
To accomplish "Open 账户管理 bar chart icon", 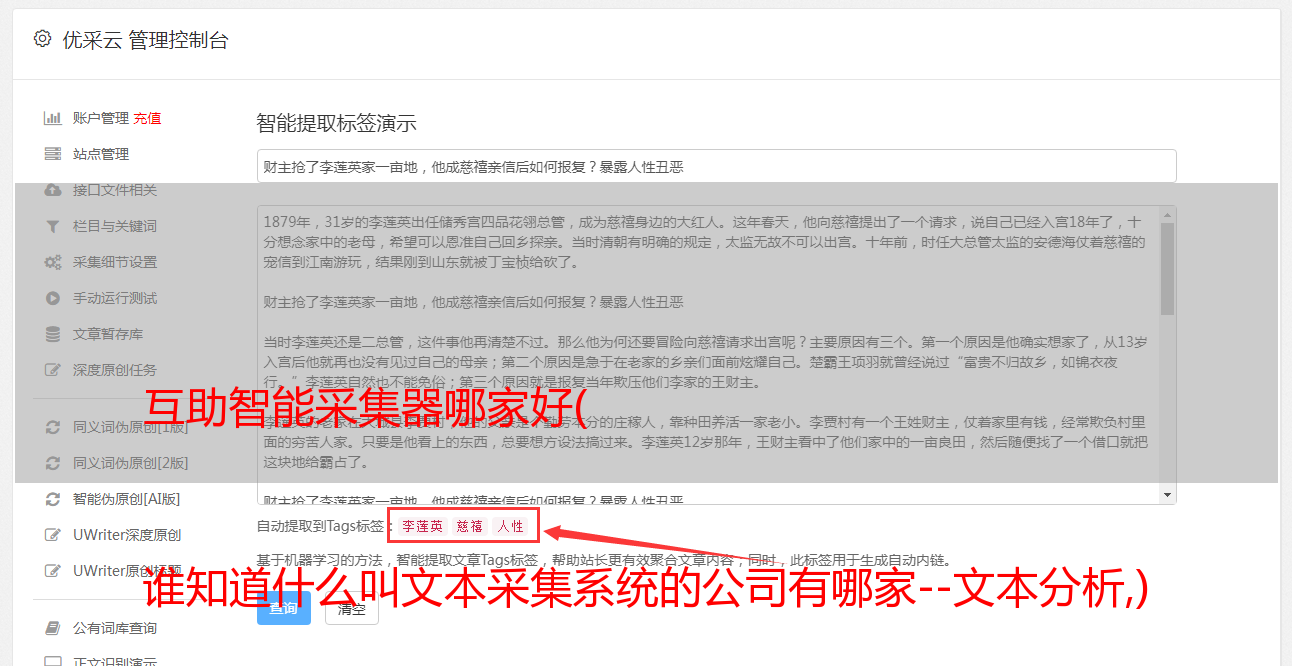I will [53, 118].
